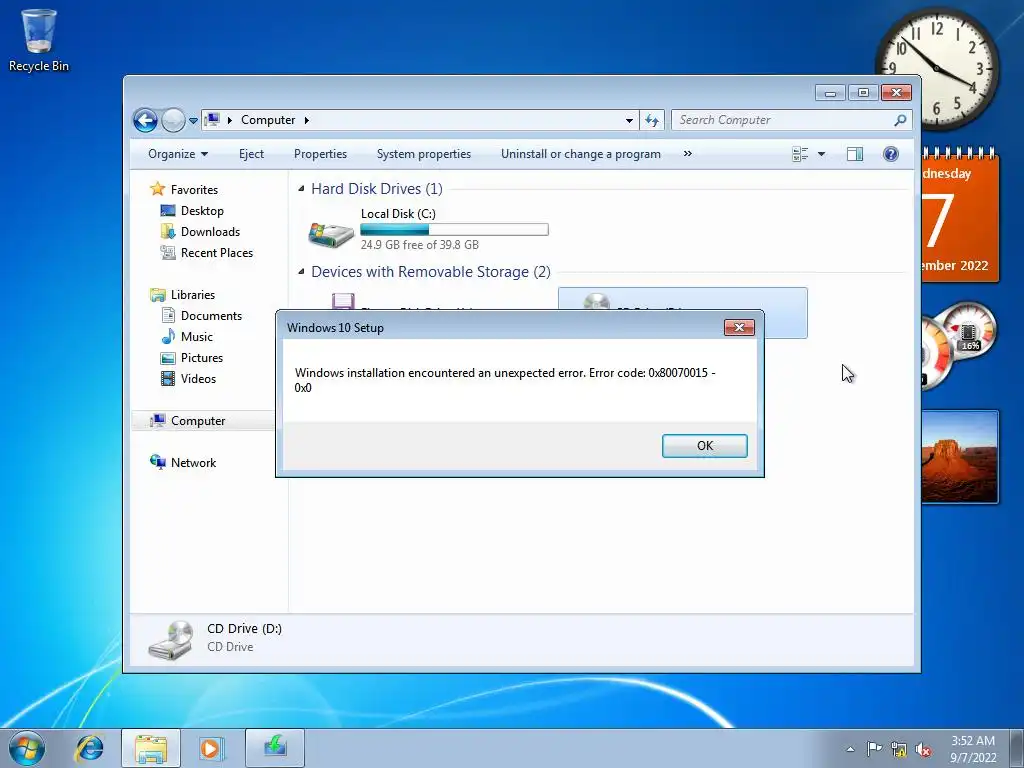The height and width of the screenshot is (768, 1024).
Task: Click the Help question mark icon
Action: click(x=891, y=154)
